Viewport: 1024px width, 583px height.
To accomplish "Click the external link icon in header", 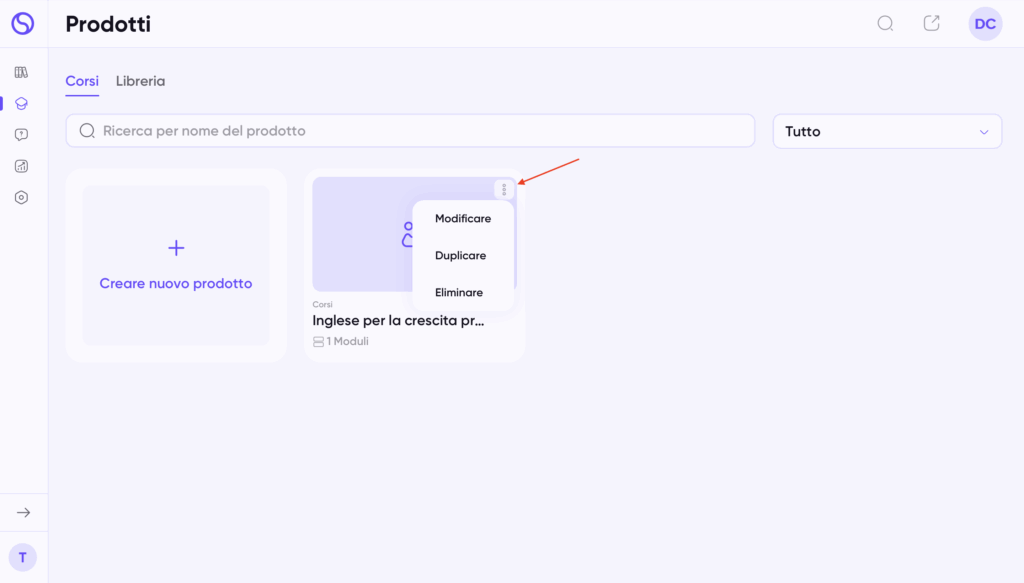I will coord(931,23).
